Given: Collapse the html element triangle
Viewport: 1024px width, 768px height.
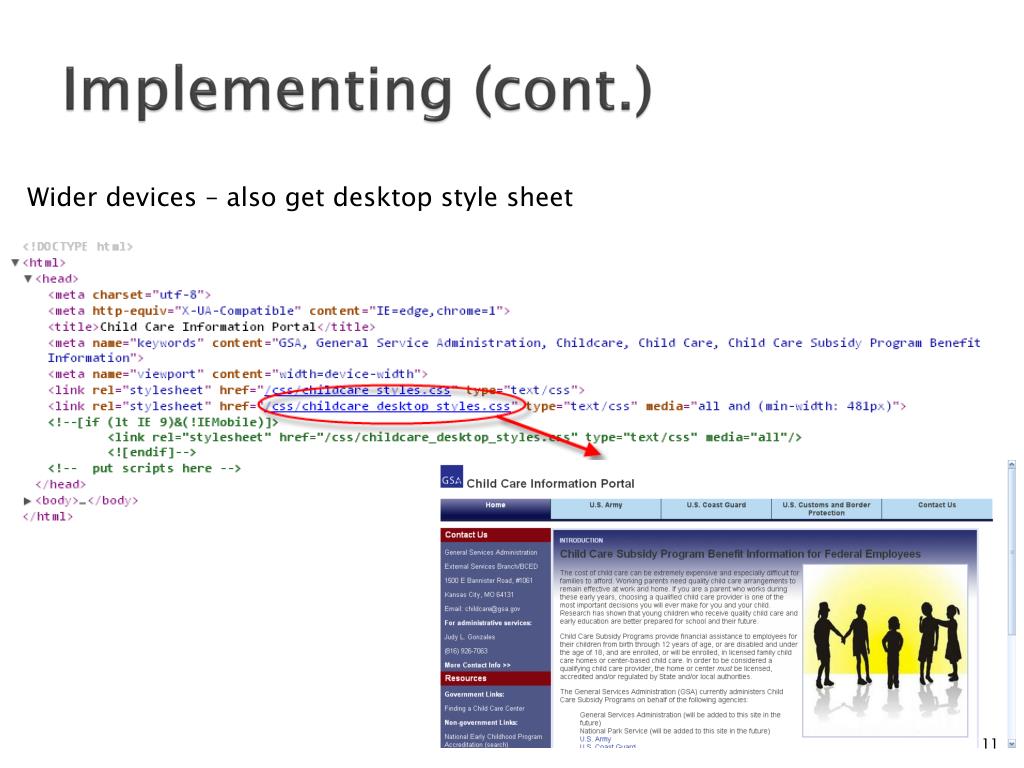Looking at the screenshot, I should click(x=15, y=263).
